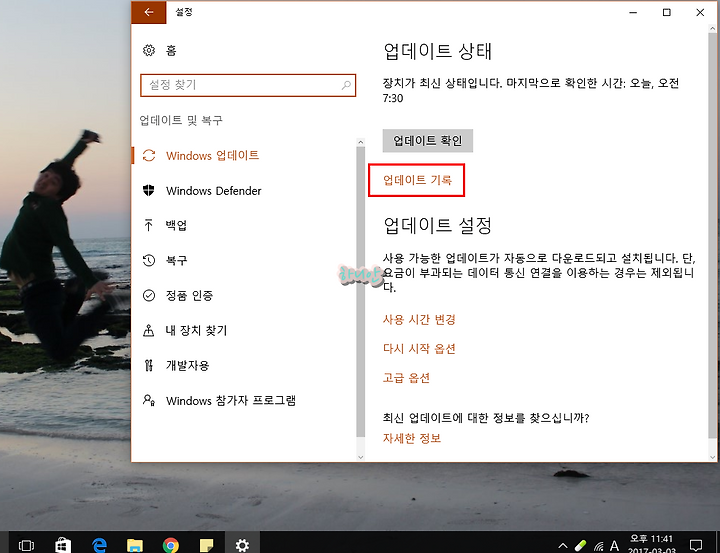Show hidden system tray icons
Viewport: 720px width, 553px height.
(x=562, y=546)
